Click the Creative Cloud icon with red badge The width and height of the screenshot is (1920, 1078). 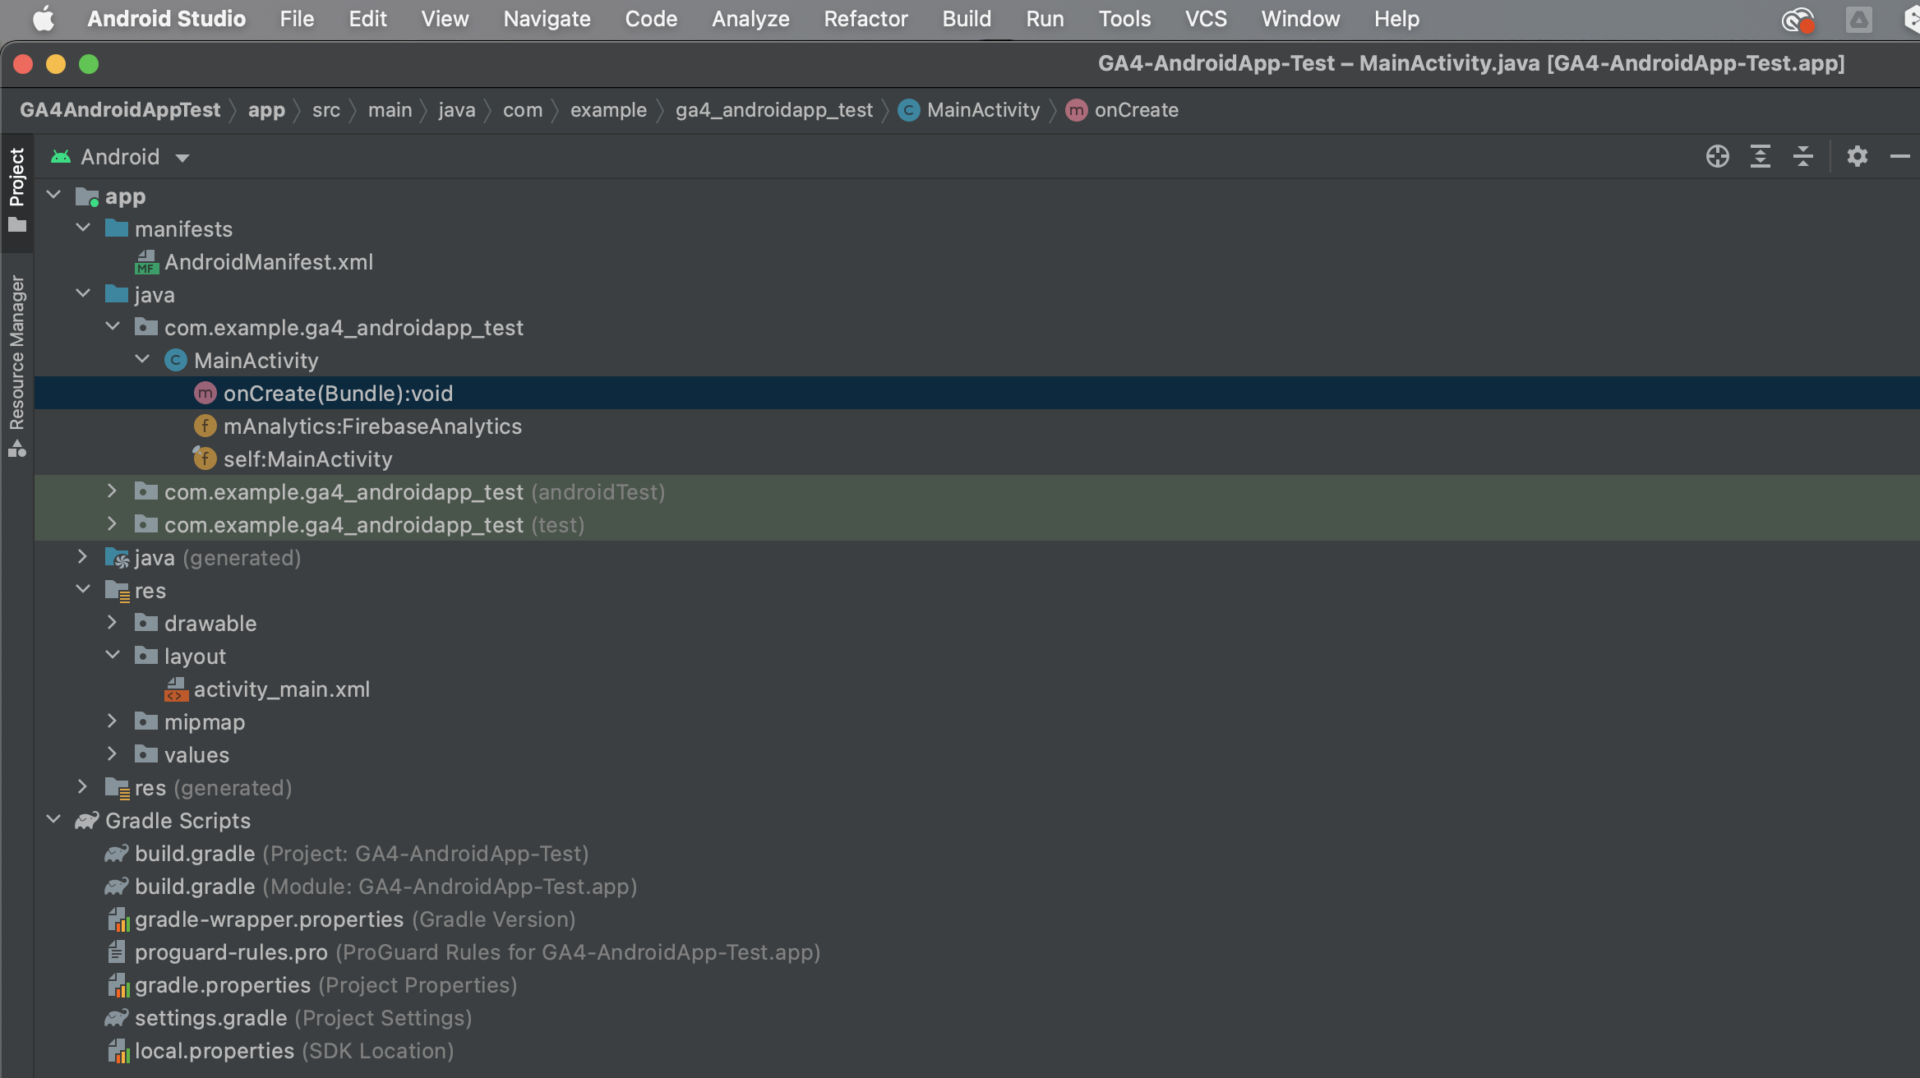1798,20
